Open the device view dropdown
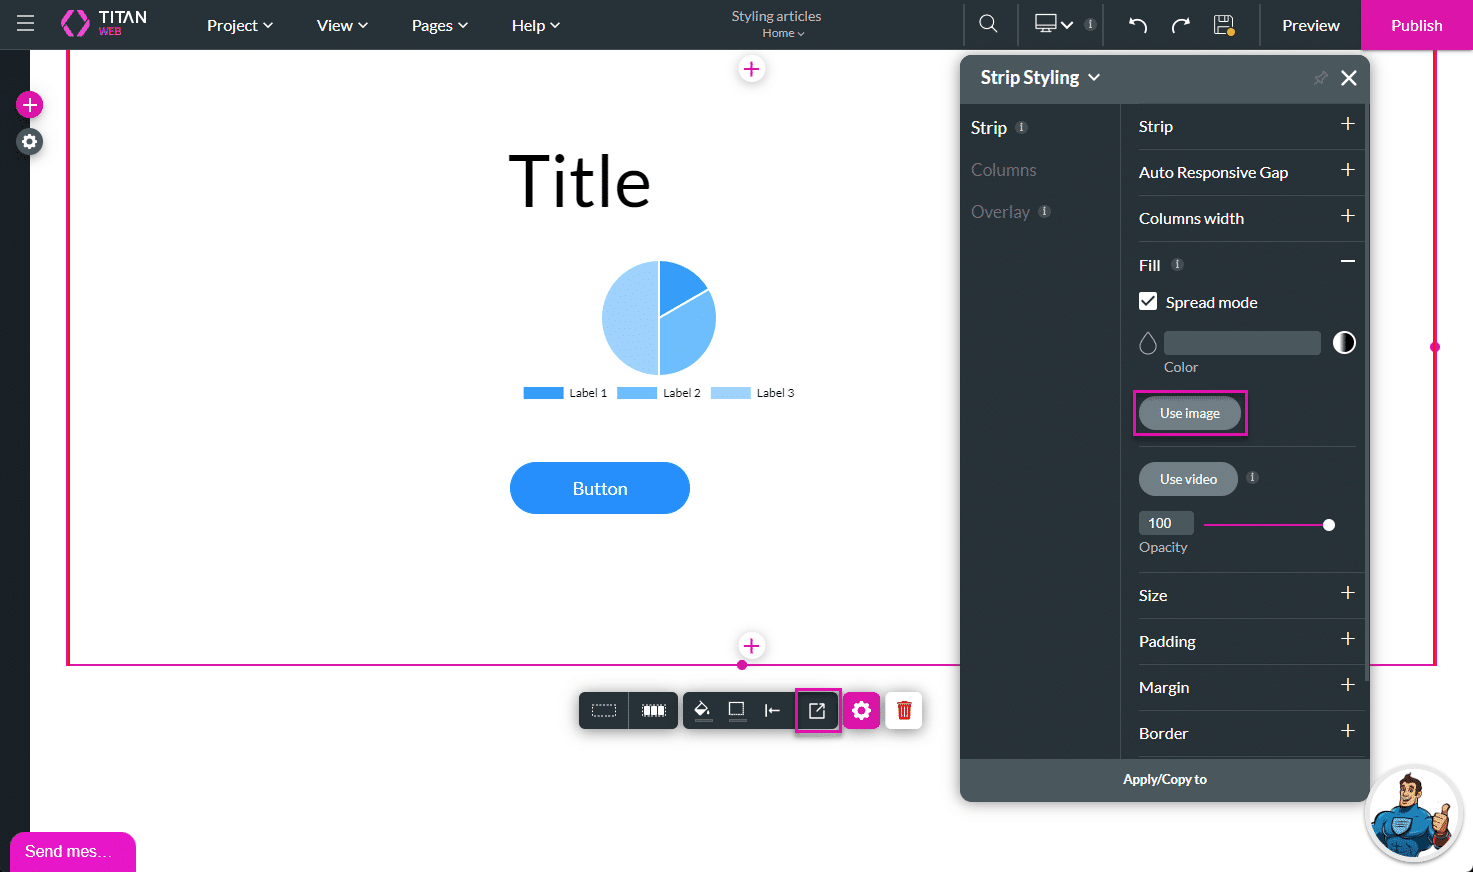 1054,25
